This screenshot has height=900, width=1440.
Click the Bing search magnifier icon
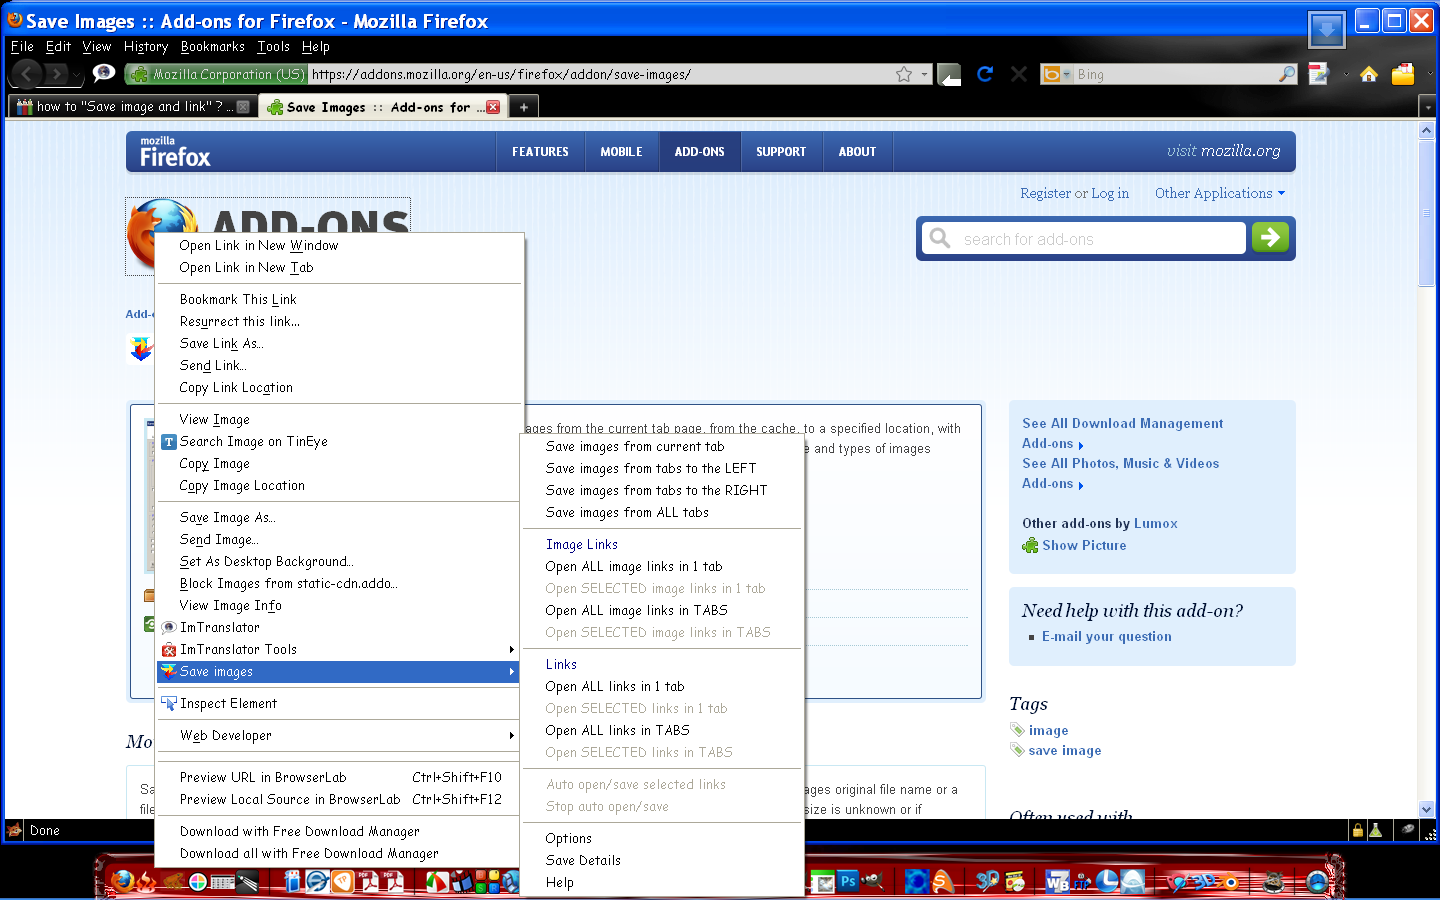1287,74
